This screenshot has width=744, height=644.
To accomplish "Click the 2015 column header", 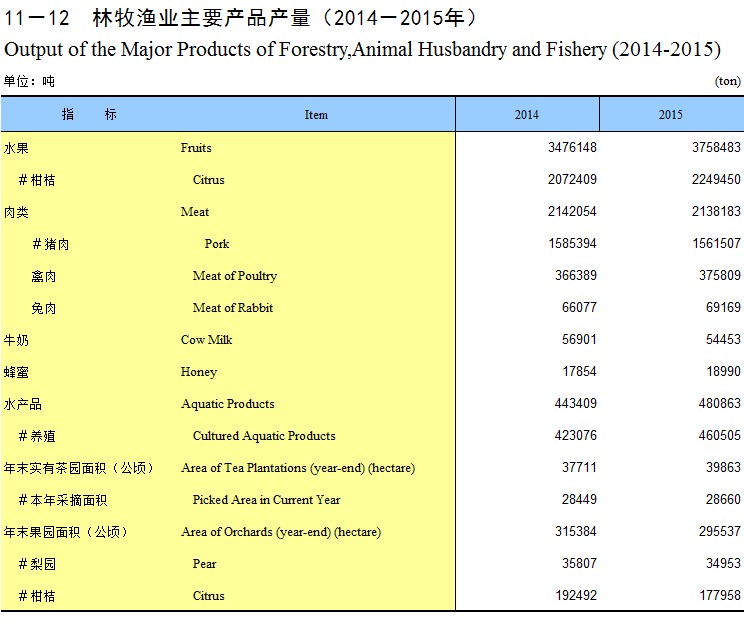I will click(670, 115).
